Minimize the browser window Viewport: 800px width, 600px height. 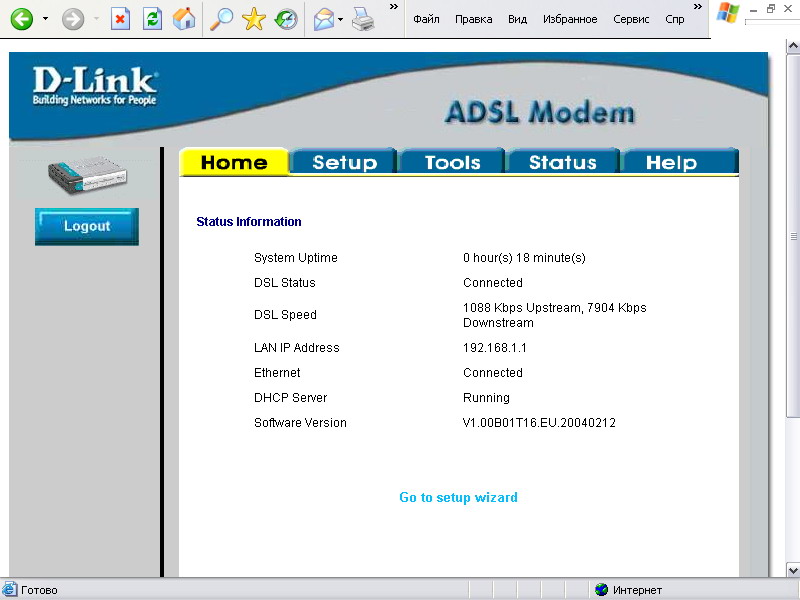(x=754, y=9)
